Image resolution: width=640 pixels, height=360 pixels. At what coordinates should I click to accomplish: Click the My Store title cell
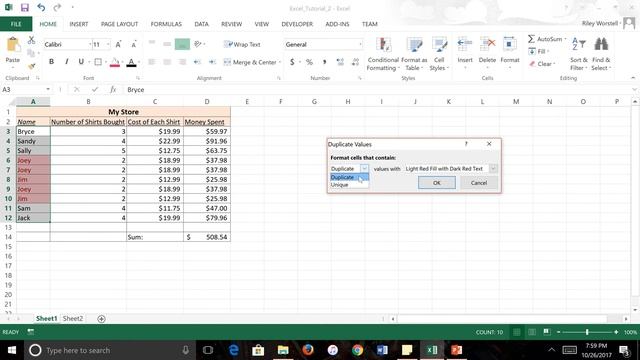123,111
